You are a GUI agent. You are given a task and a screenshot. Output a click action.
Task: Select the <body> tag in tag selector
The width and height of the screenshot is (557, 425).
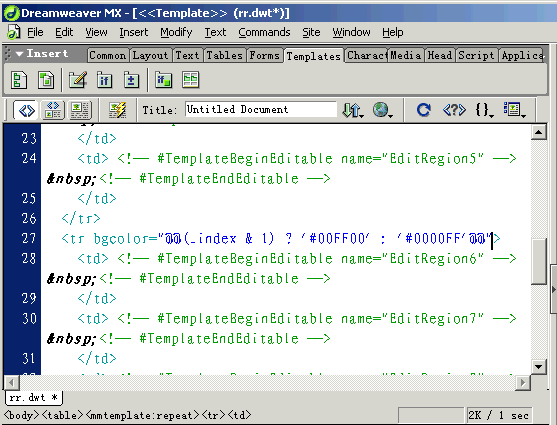pos(22,415)
